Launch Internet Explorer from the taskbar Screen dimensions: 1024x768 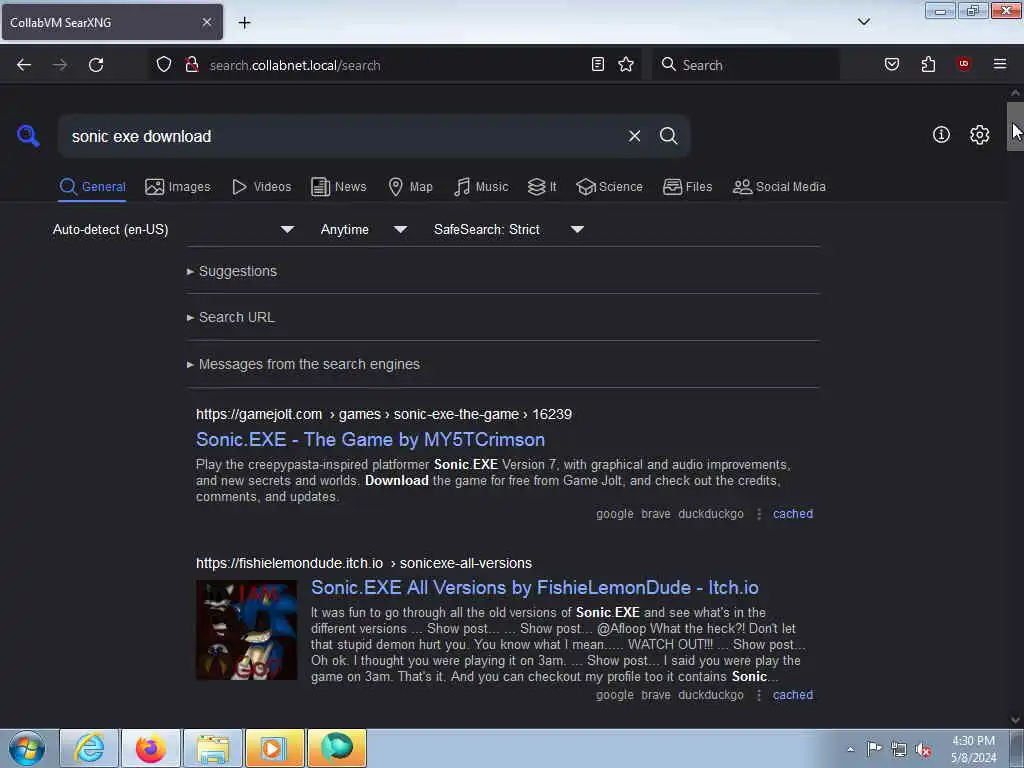pos(89,748)
